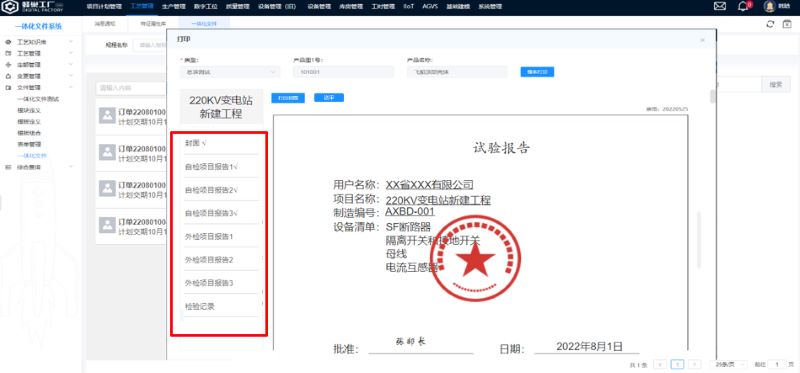800x373 pixels.
Task: Close the 打印 dialog
Action: pyautogui.click(x=703, y=40)
